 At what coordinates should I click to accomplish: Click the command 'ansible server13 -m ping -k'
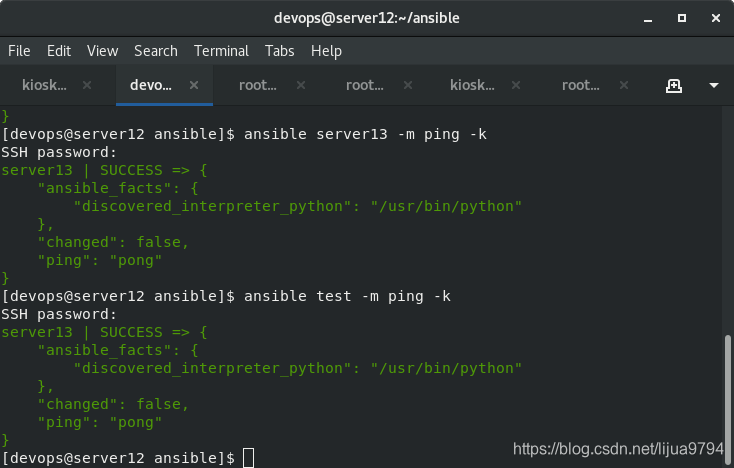tap(365, 134)
